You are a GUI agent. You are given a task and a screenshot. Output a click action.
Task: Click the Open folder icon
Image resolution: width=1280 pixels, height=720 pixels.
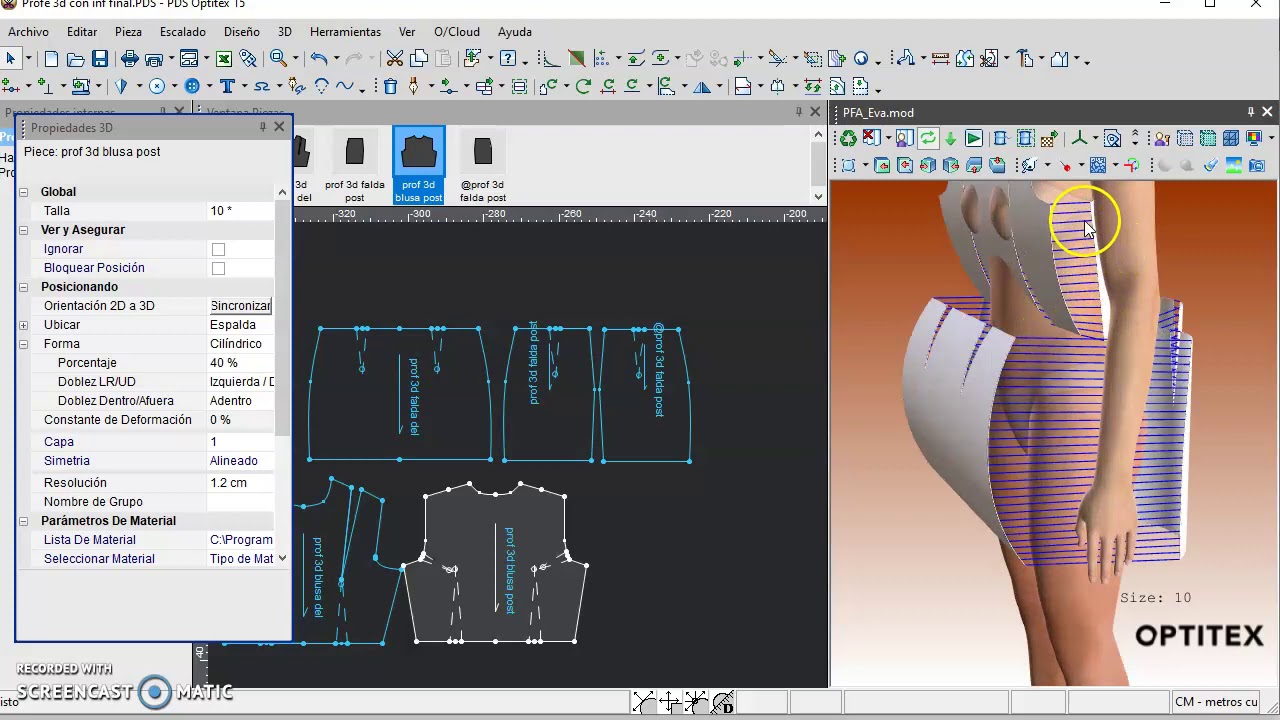(76, 59)
